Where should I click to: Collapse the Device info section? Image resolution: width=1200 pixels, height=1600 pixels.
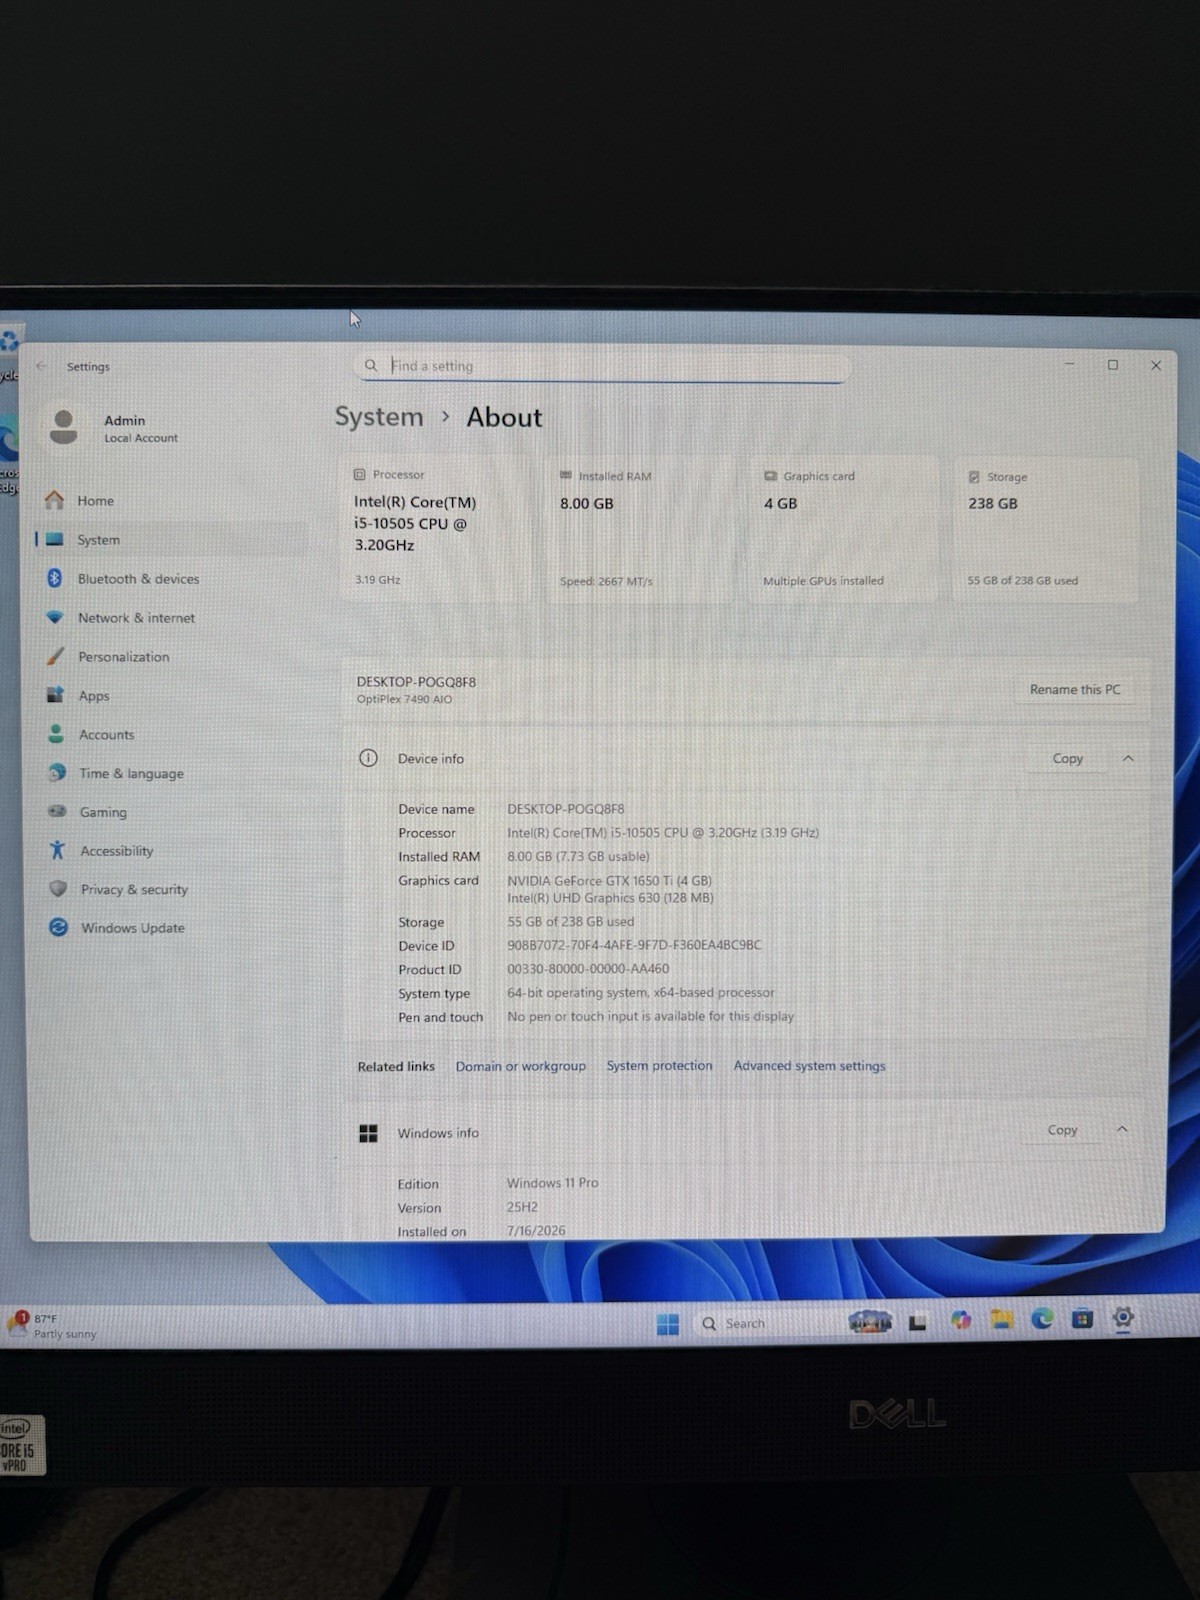(x=1128, y=759)
